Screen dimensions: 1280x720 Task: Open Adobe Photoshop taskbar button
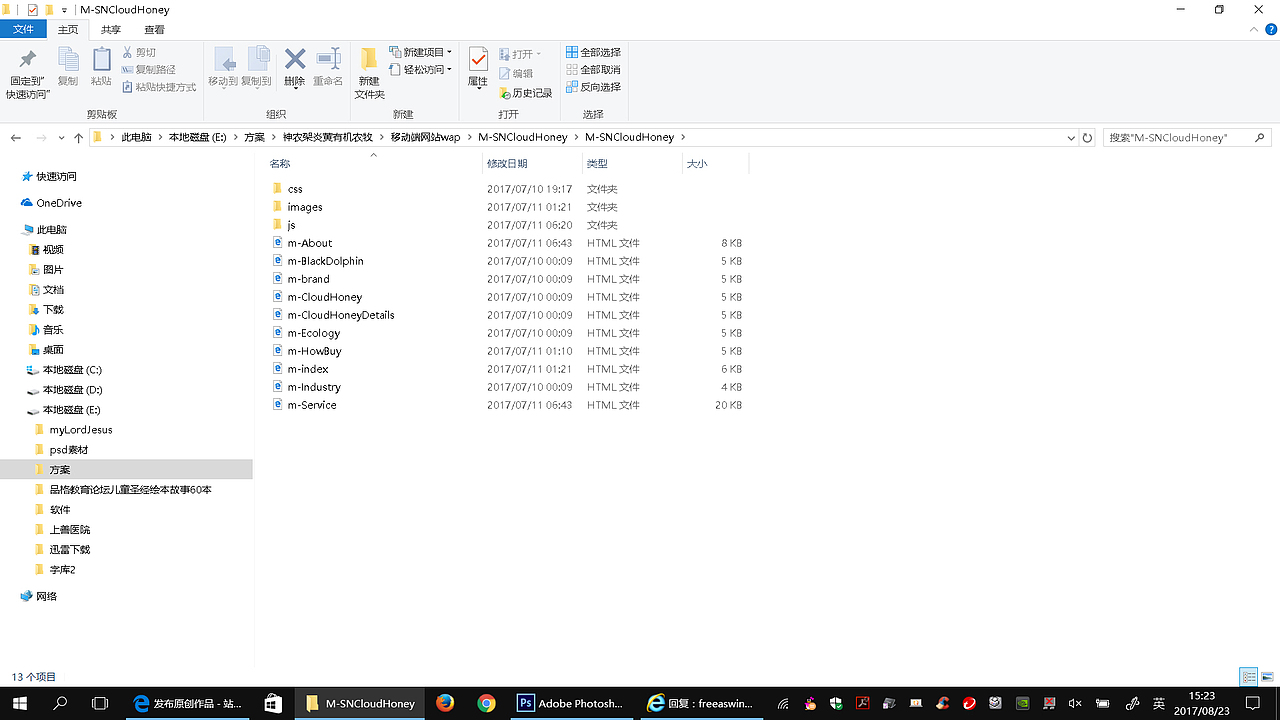tap(570, 703)
